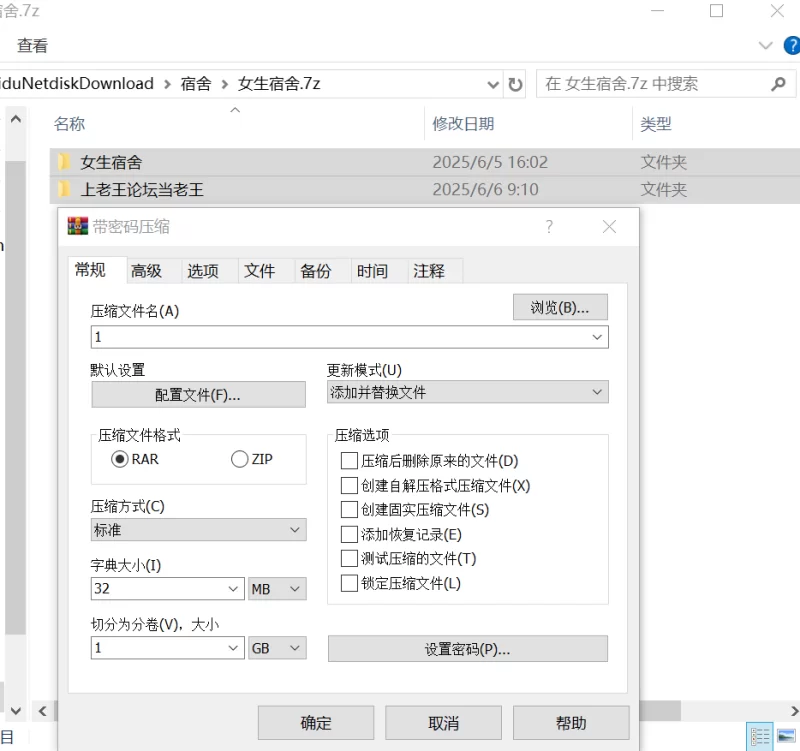Click date 2025/6/6 9:10 cell
Viewport: 800px width, 751px height.
pyautogui.click(x=486, y=190)
